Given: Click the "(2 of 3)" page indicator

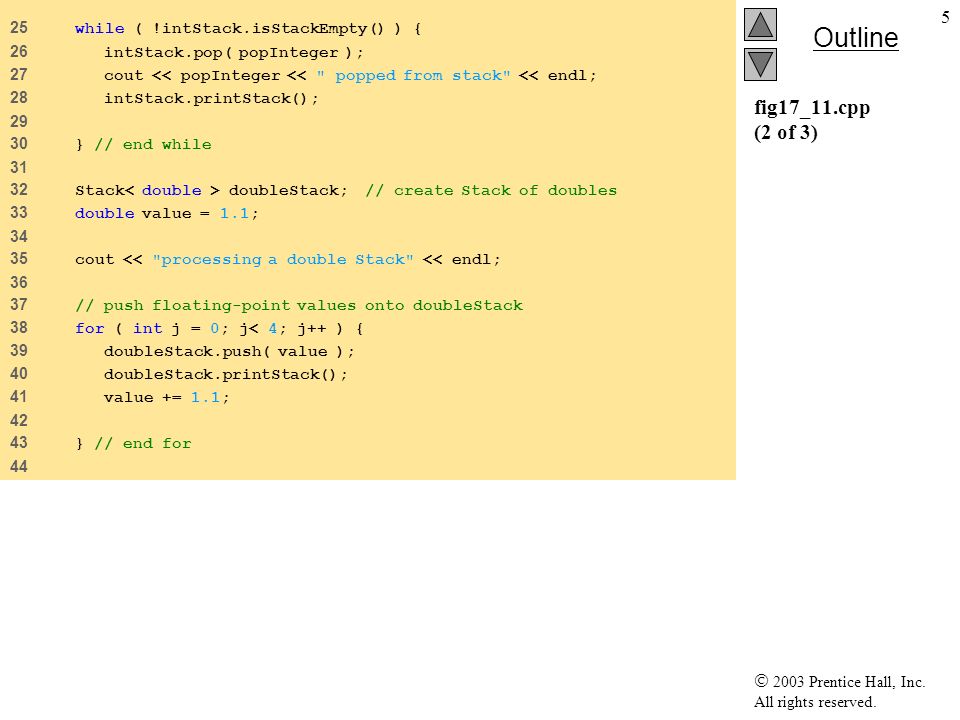Looking at the screenshot, I should tap(786, 133).
